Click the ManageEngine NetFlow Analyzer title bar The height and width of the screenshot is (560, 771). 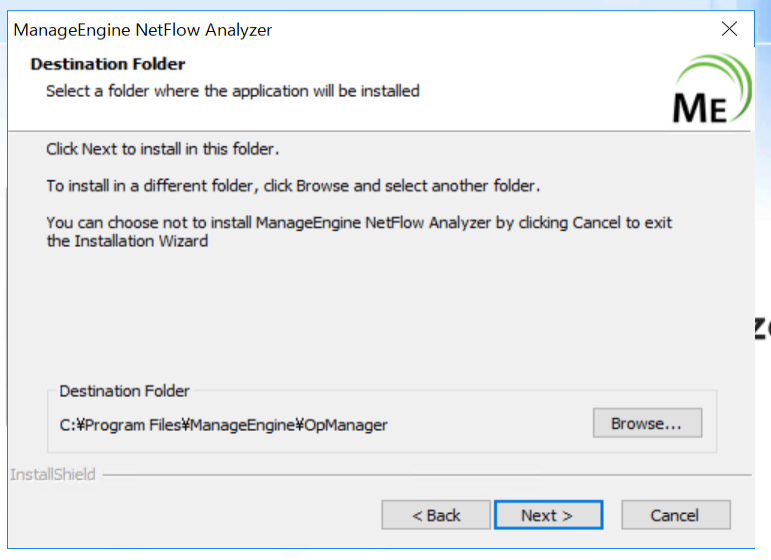coord(300,29)
